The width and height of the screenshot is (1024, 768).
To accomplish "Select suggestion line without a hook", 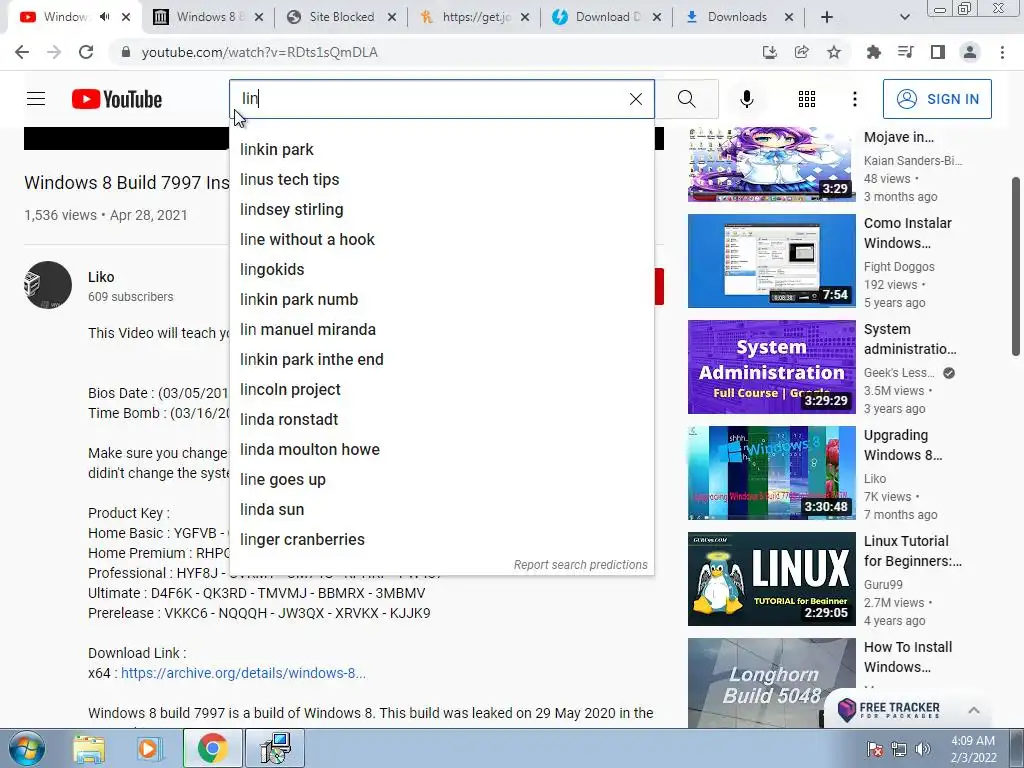I will click(441, 240).
